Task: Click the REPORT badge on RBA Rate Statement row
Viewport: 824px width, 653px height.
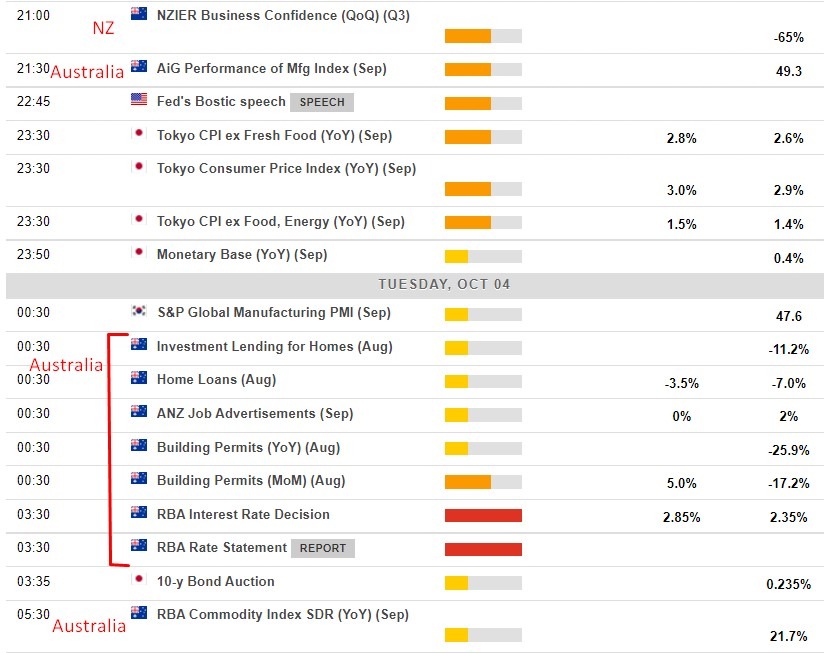Action: [x=324, y=547]
